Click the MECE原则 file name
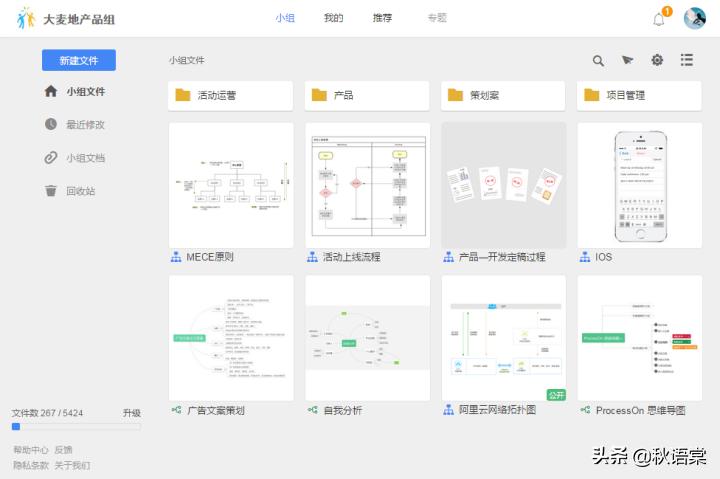Screen dimensions: 720x479 pyautogui.click(x=210, y=257)
